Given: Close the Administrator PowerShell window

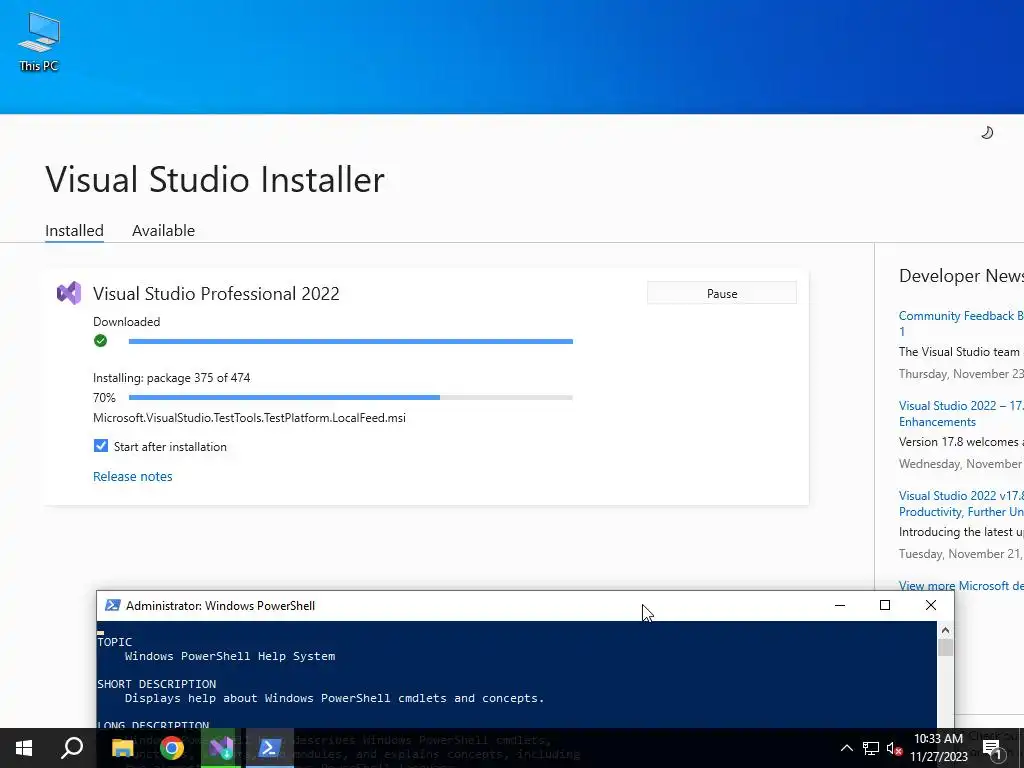Looking at the screenshot, I should (x=931, y=605).
